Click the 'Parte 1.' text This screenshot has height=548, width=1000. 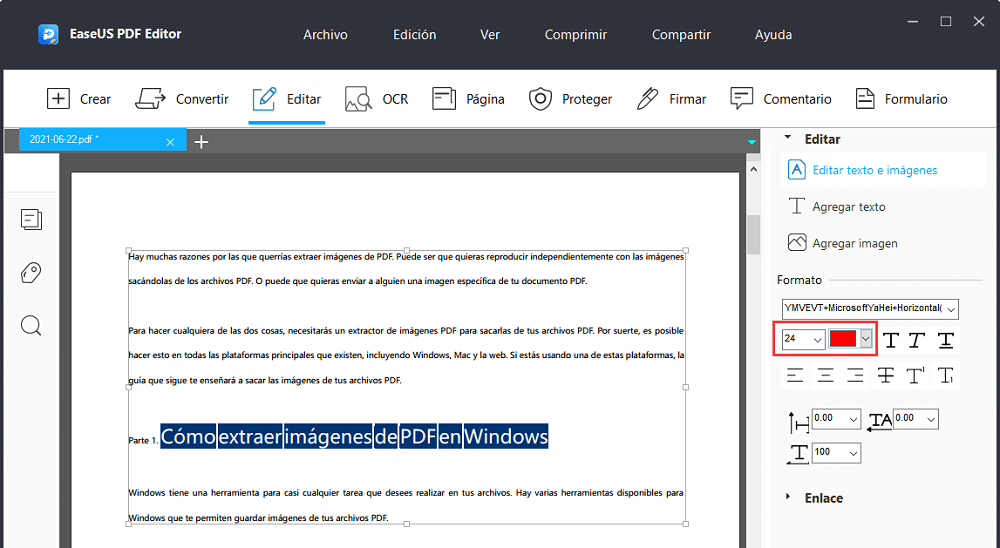143,440
